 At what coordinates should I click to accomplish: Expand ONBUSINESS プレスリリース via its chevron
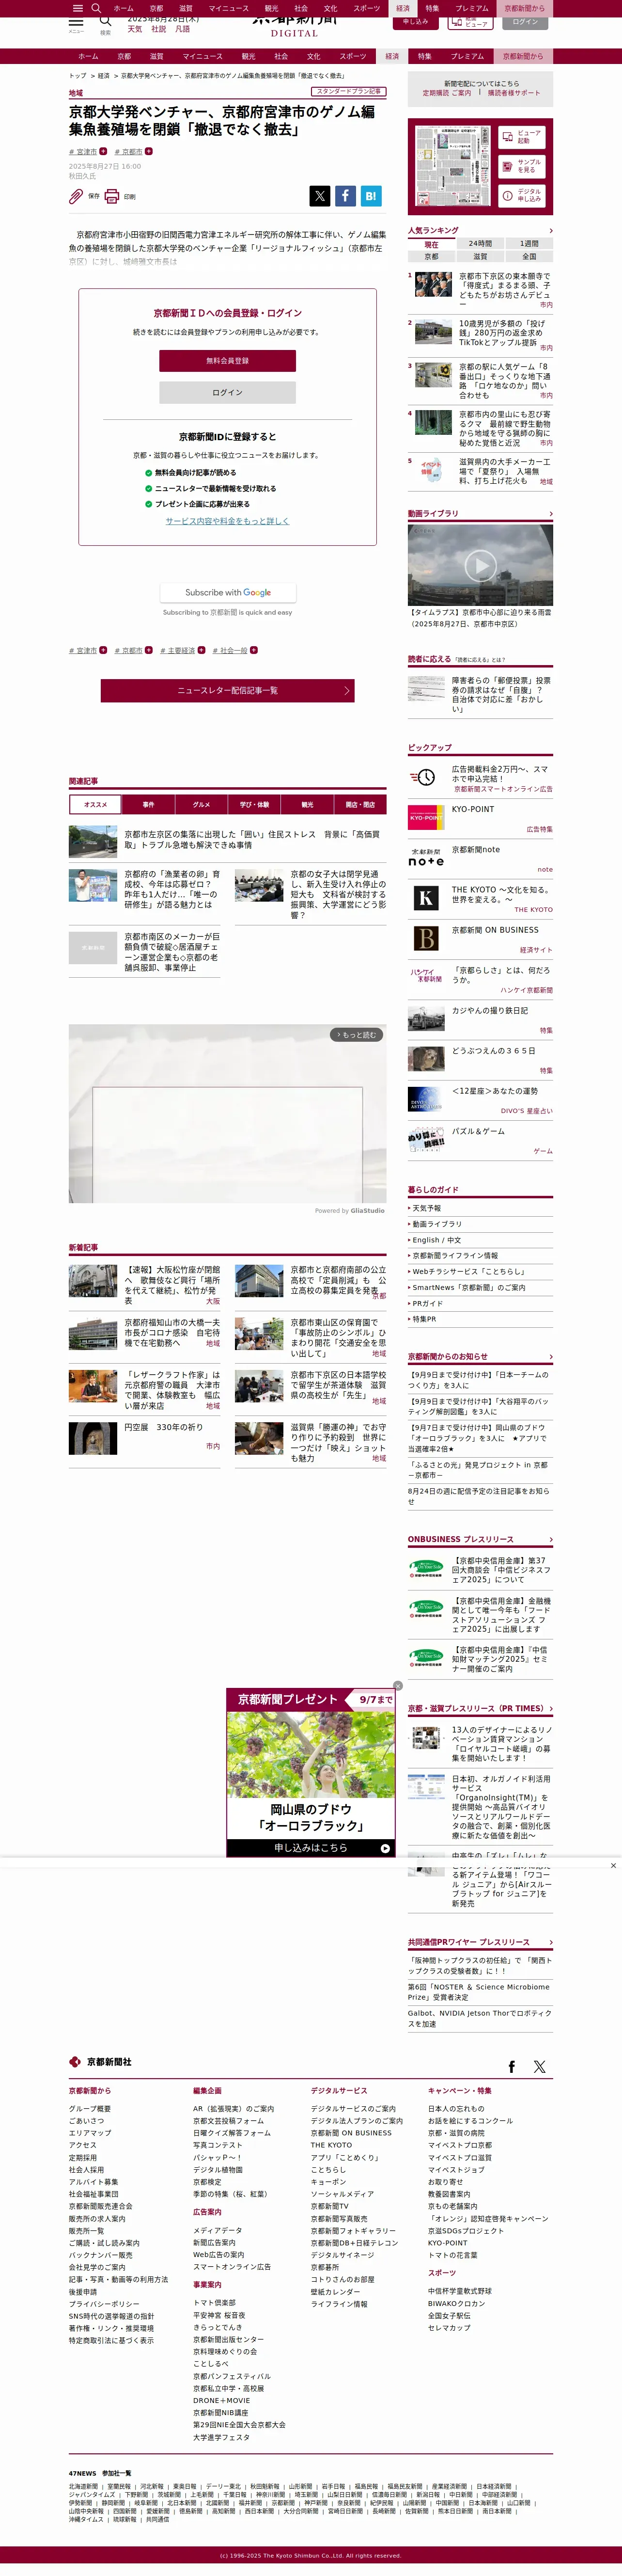pyautogui.click(x=550, y=1539)
